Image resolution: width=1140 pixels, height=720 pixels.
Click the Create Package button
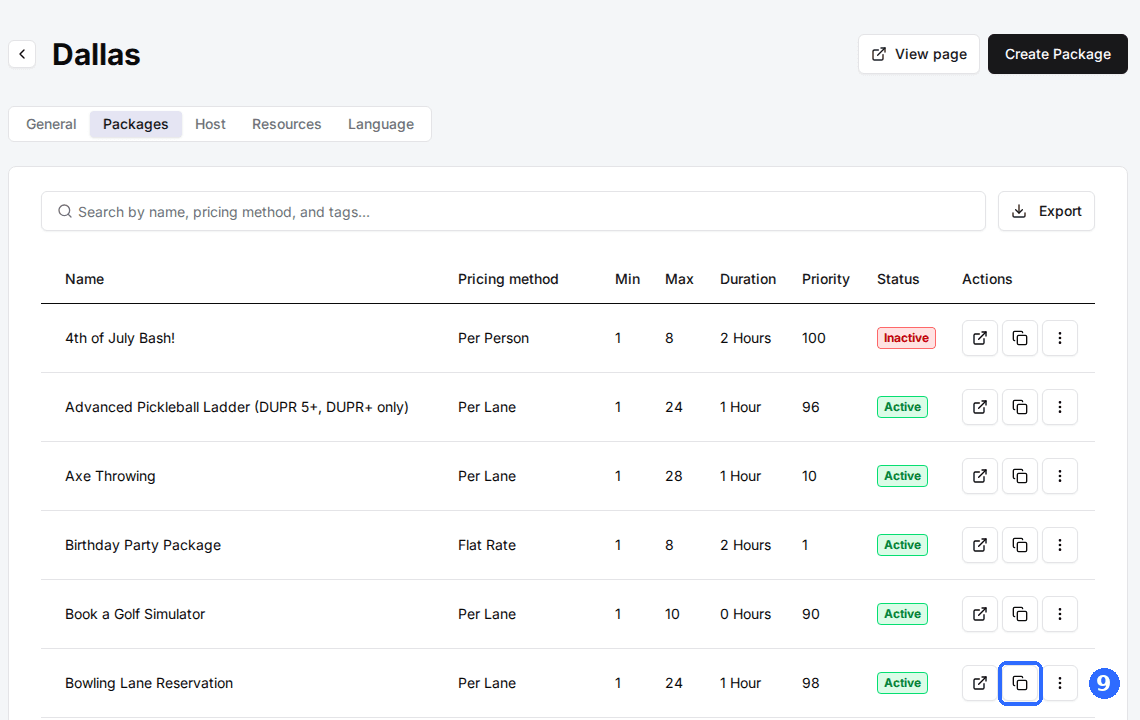click(1057, 54)
